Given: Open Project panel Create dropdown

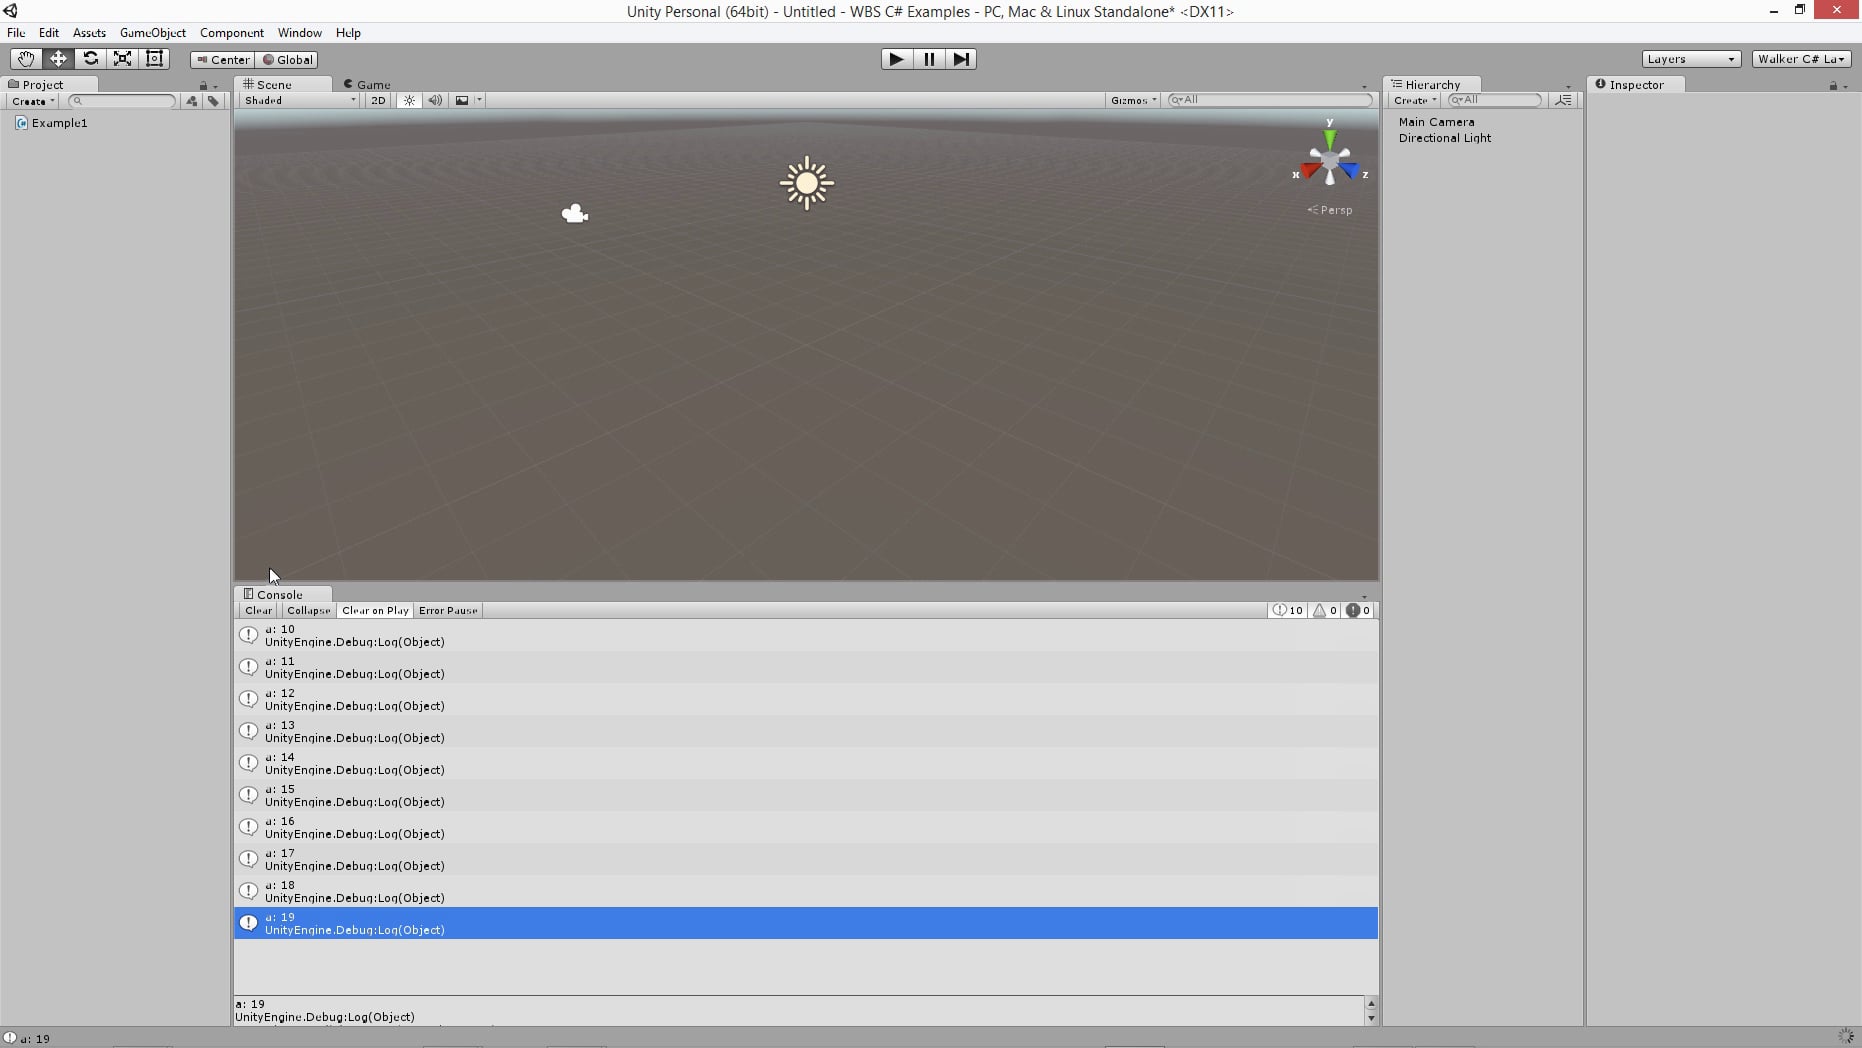Looking at the screenshot, I should tap(32, 101).
